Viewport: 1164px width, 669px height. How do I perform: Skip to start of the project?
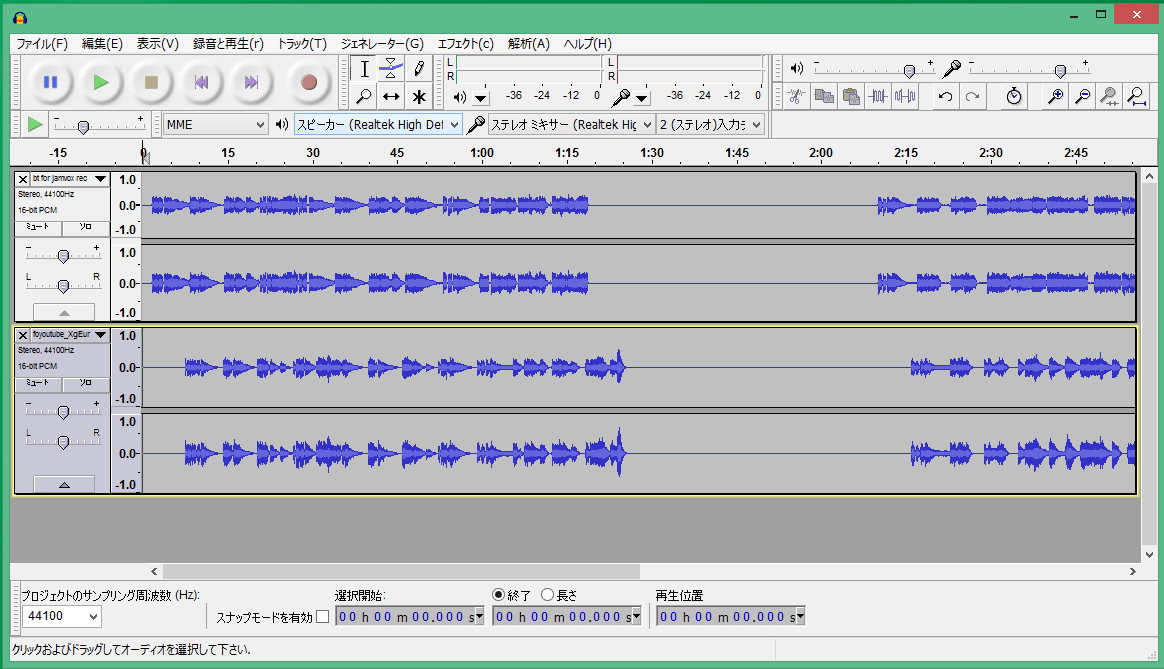201,82
